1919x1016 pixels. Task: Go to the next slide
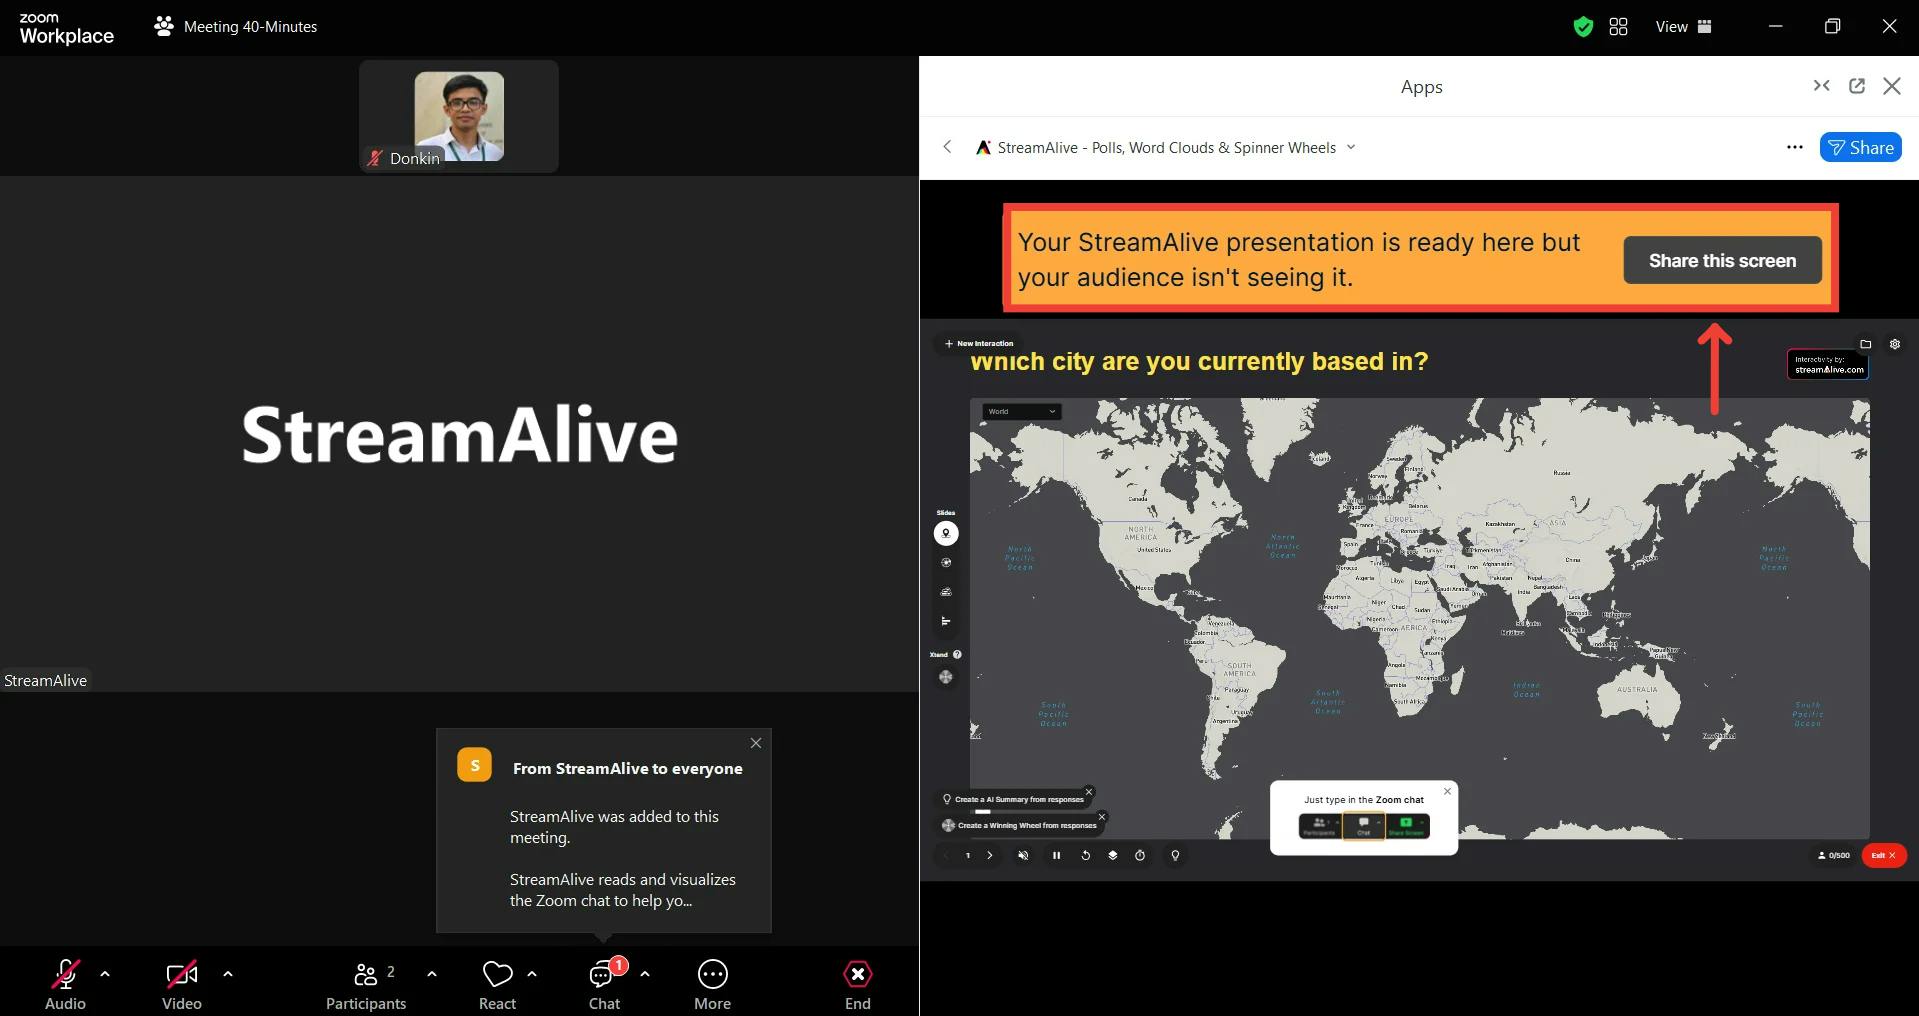click(990, 856)
